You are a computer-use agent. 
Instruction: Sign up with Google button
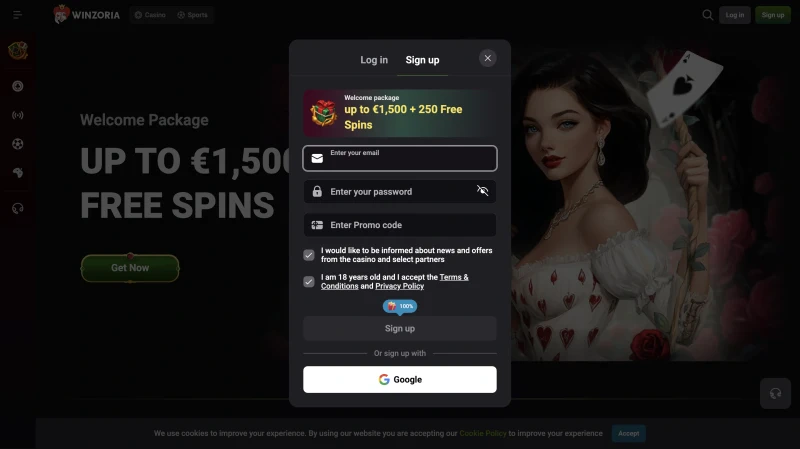coord(399,380)
